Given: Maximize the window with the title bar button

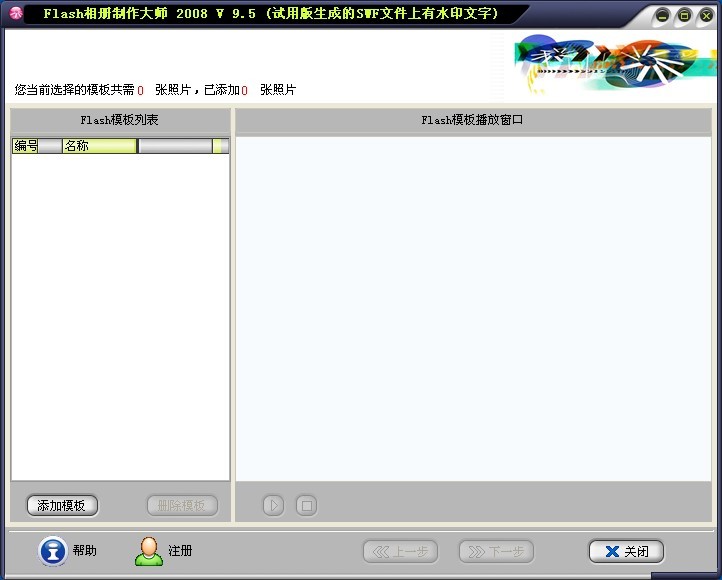Looking at the screenshot, I should pyautogui.click(x=684, y=15).
